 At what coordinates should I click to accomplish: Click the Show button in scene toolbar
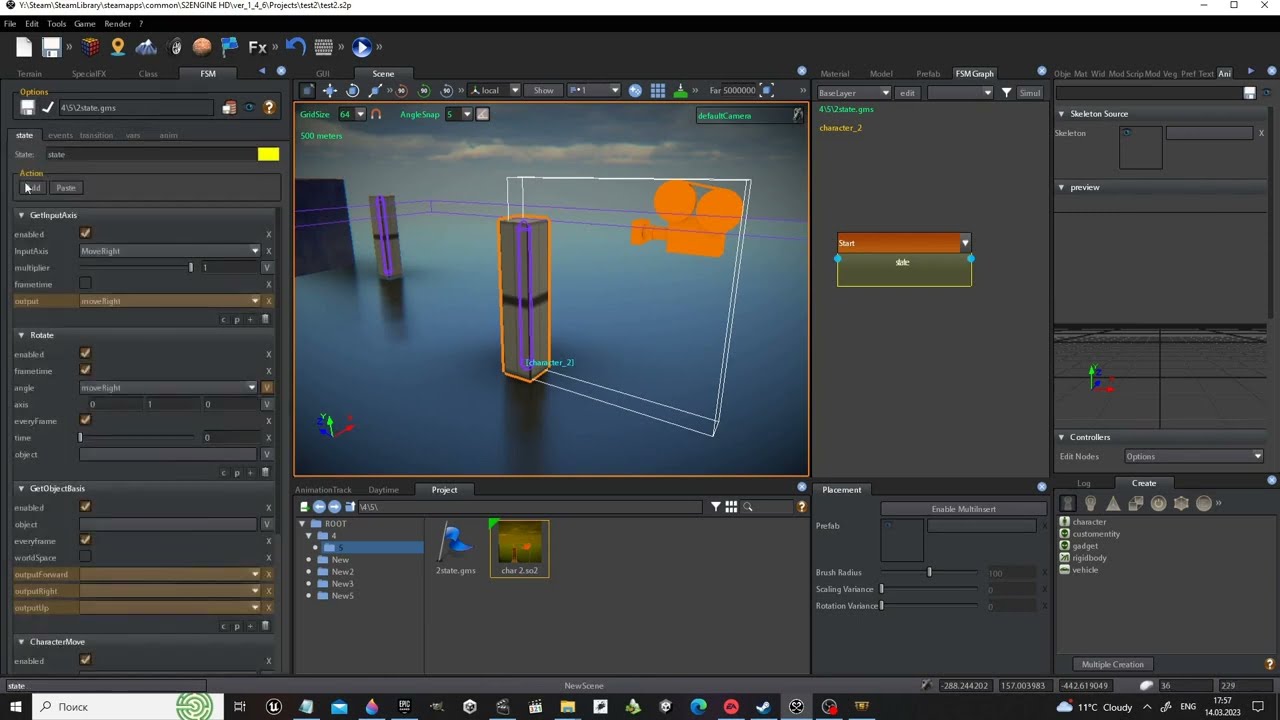coord(543,90)
